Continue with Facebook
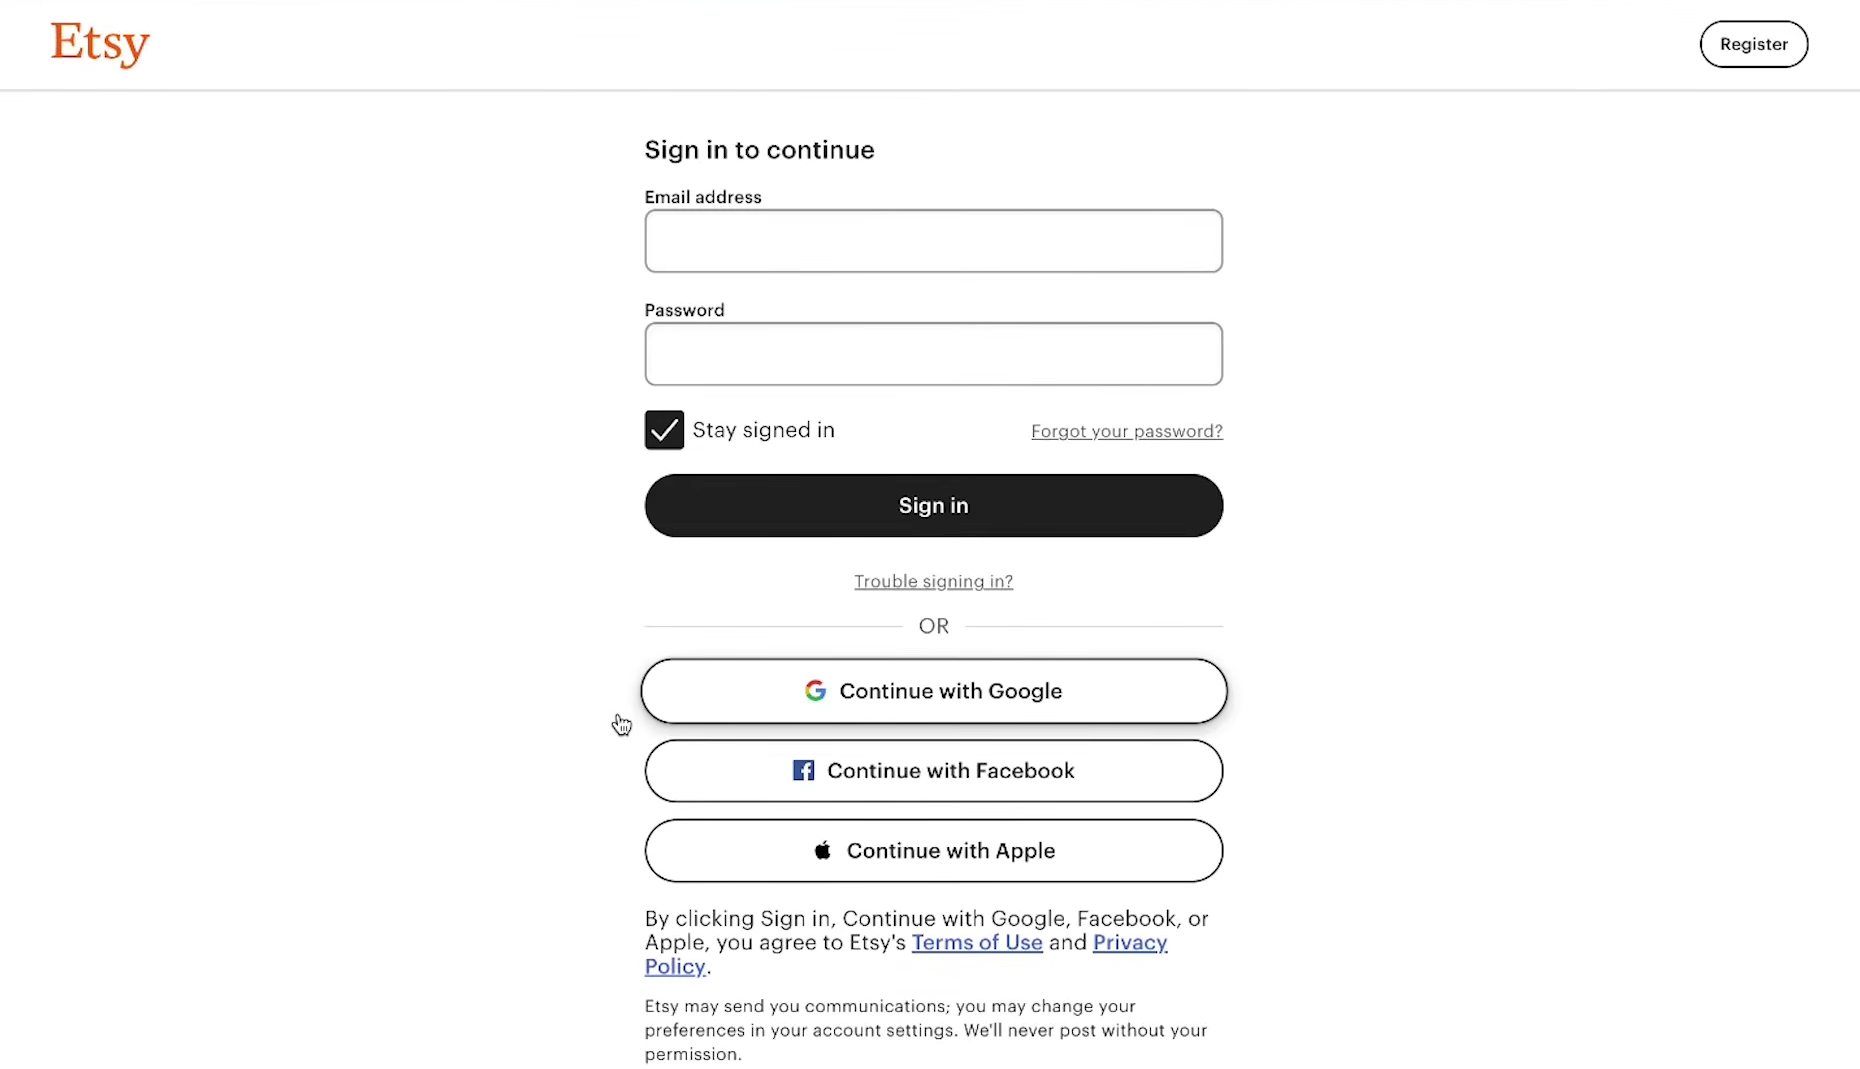Screen dimensions: 1860x1069 [x=933, y=771]
